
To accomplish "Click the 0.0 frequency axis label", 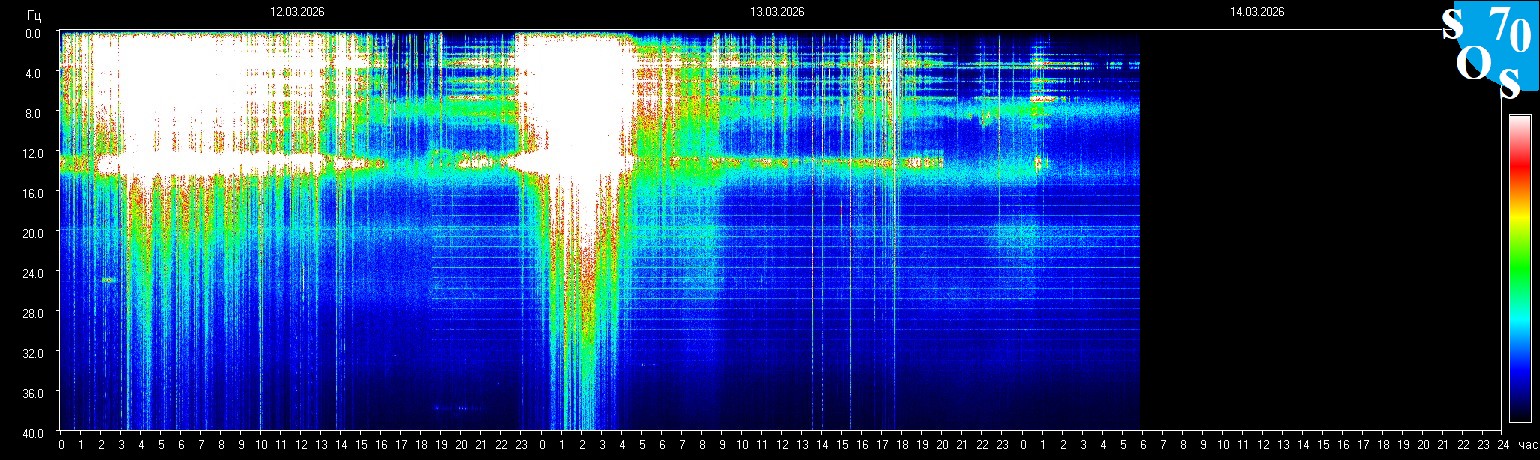I will click(x=32, y=33).
